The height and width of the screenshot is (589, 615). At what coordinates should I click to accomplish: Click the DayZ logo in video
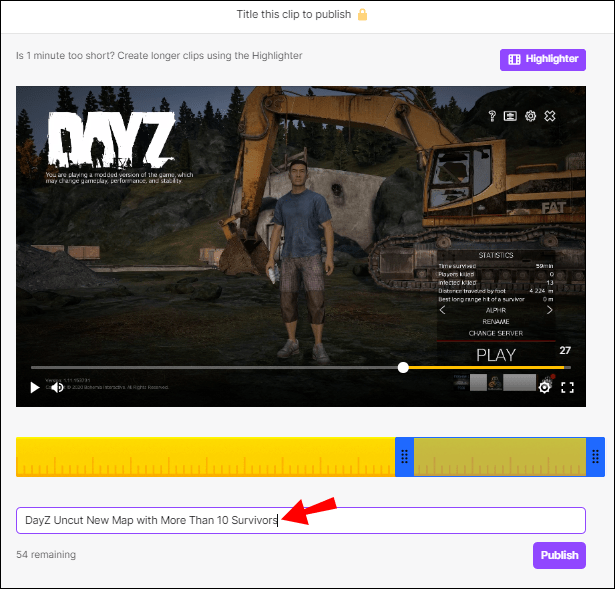111,140
